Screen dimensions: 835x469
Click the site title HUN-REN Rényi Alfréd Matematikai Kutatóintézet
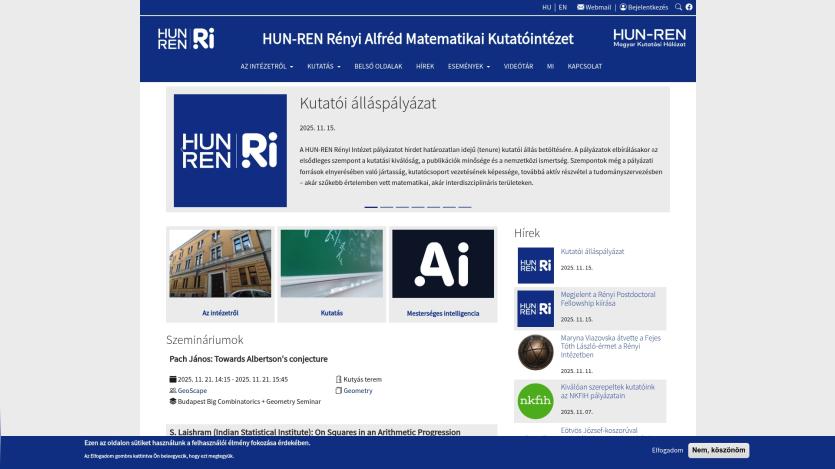[418, 39]
